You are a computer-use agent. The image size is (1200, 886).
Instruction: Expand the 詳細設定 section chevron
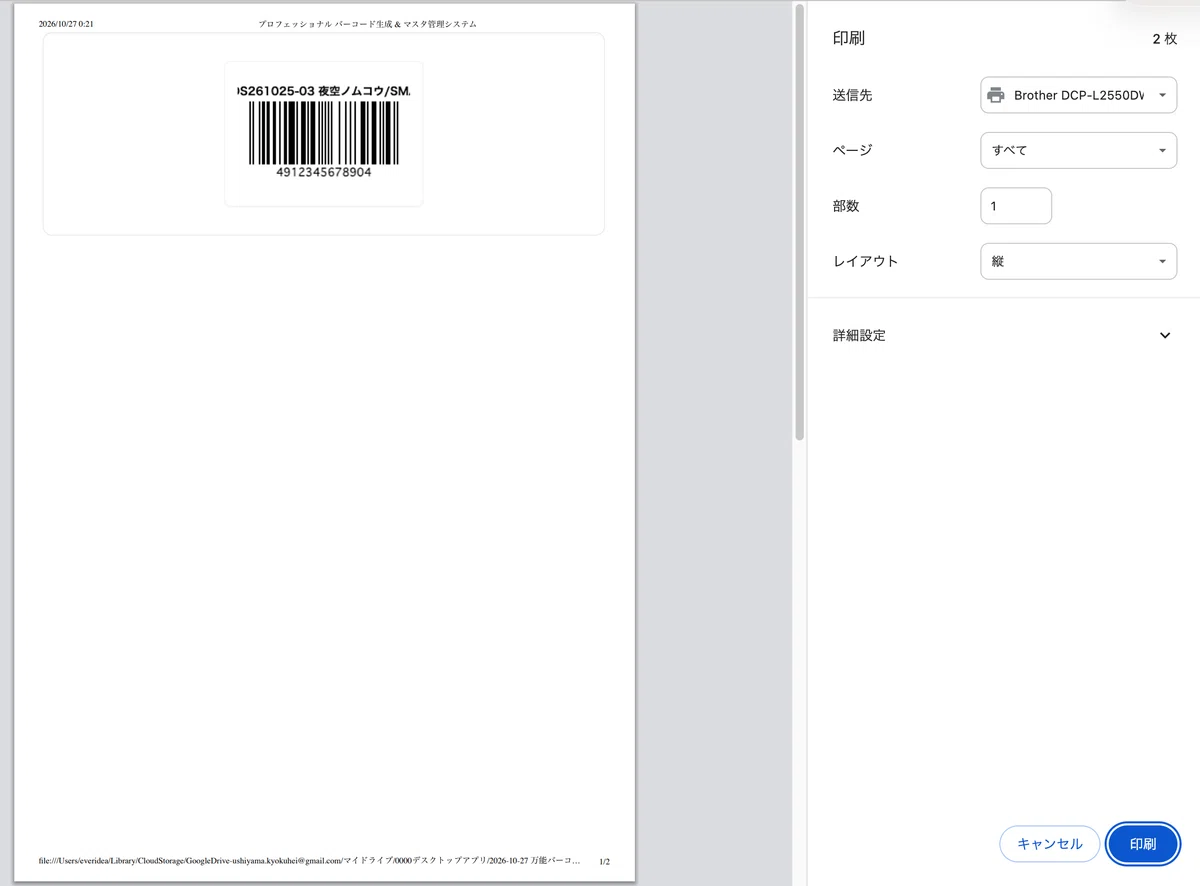(x=1165, y=336)
